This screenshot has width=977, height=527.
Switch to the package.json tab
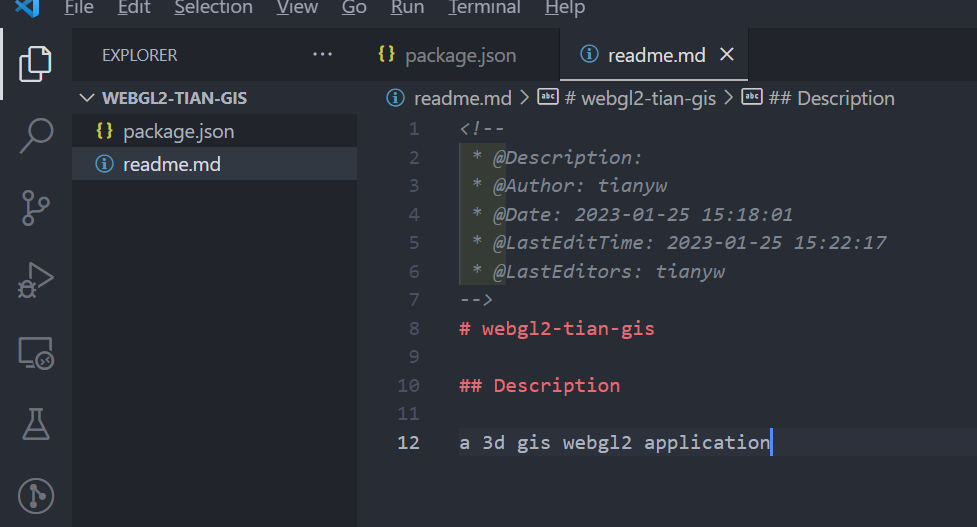point(458,55)
